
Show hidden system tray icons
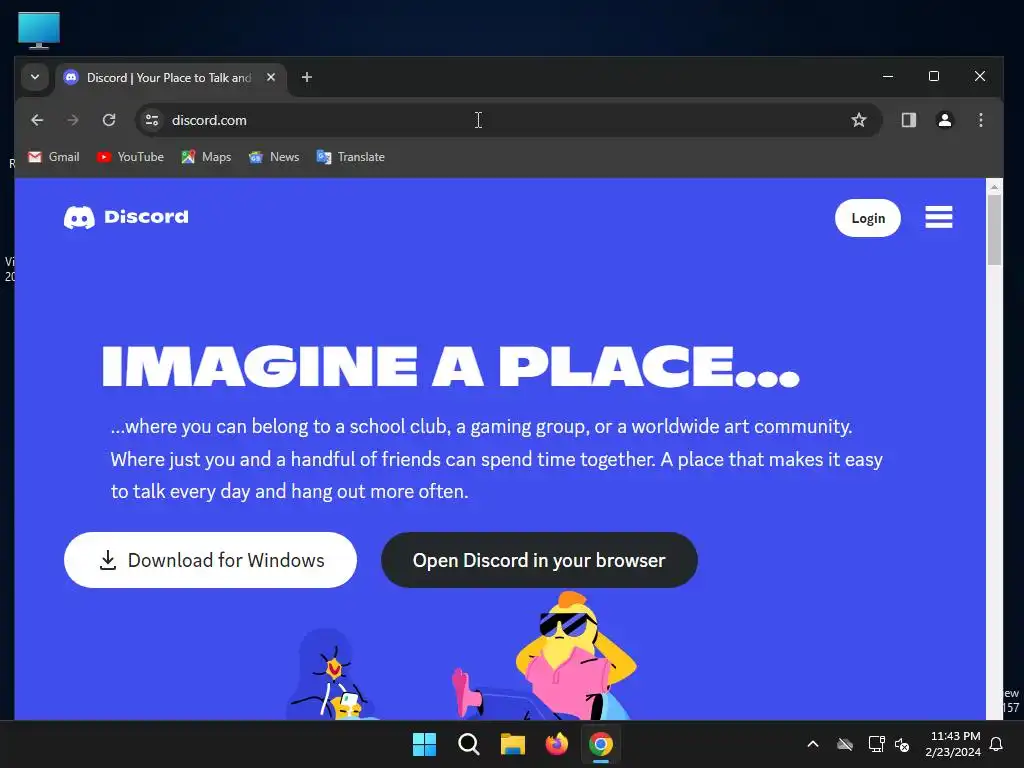pyautogui.click(x=813, y=744)
